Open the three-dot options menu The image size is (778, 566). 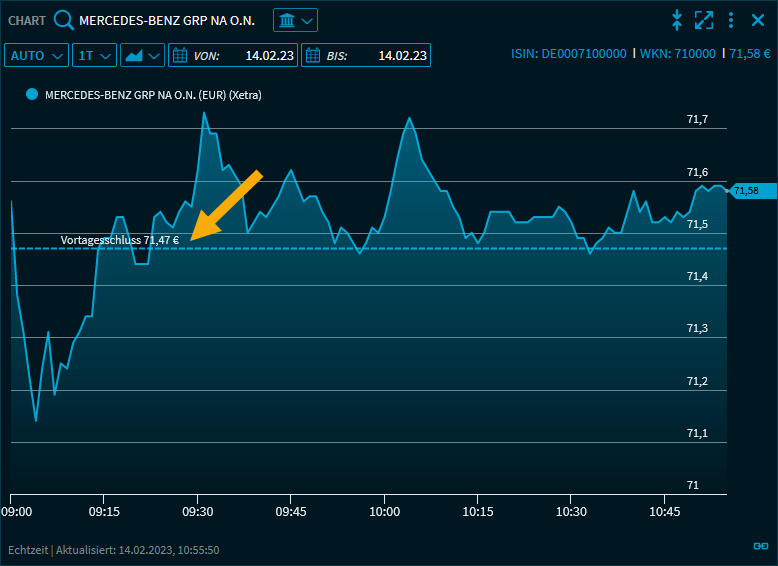point(731,20)
